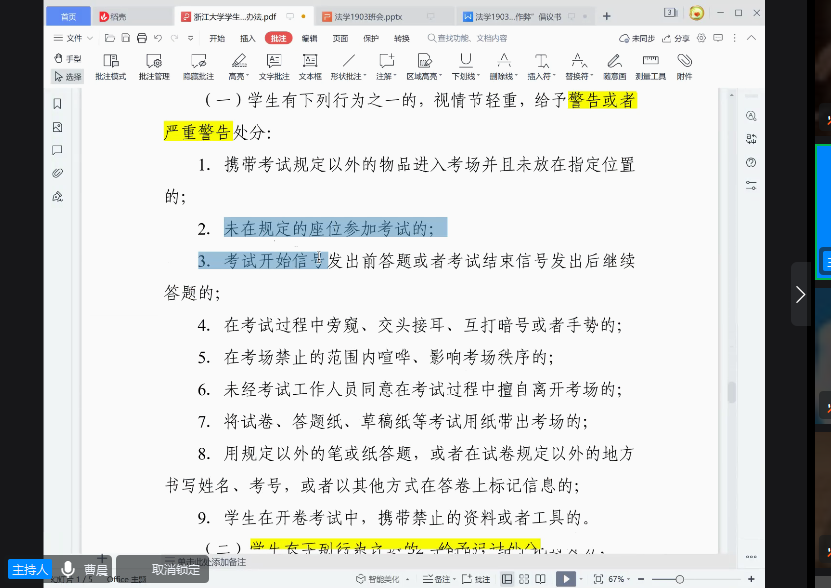The width and height of the screenshot is (831, 588).
Task: Open the 保护 menu tab
Action: (371, 38)
